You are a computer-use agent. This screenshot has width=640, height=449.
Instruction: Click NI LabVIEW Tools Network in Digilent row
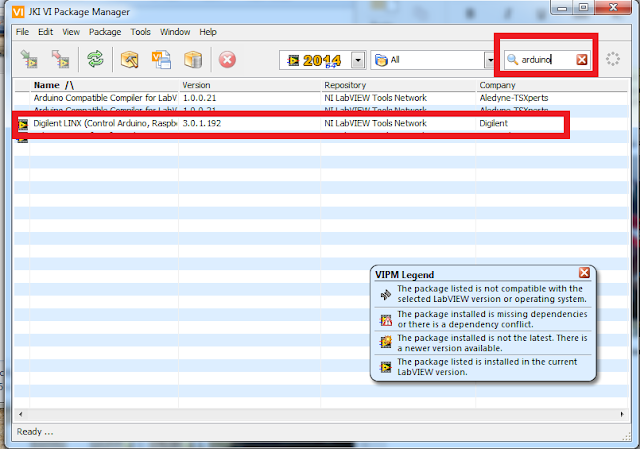(375, 123)
